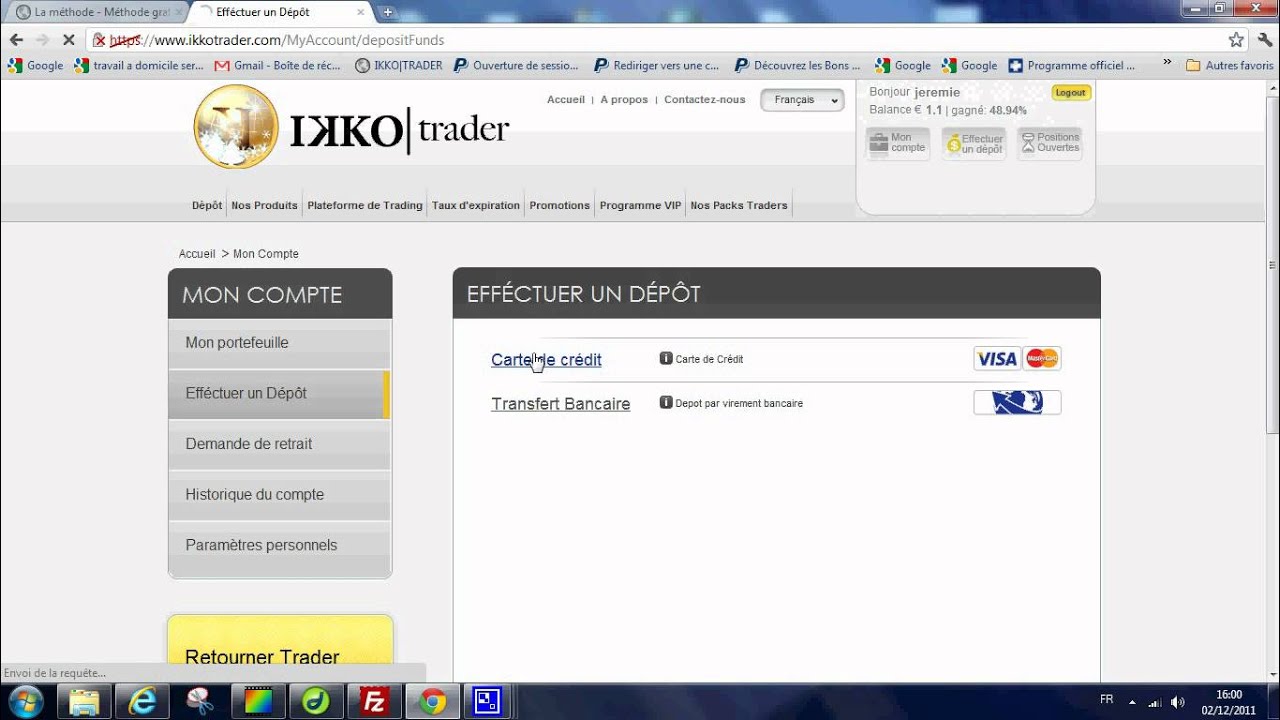Open Promotions menu item
The image size is (1280, 720).
click(x=560, y=205)
